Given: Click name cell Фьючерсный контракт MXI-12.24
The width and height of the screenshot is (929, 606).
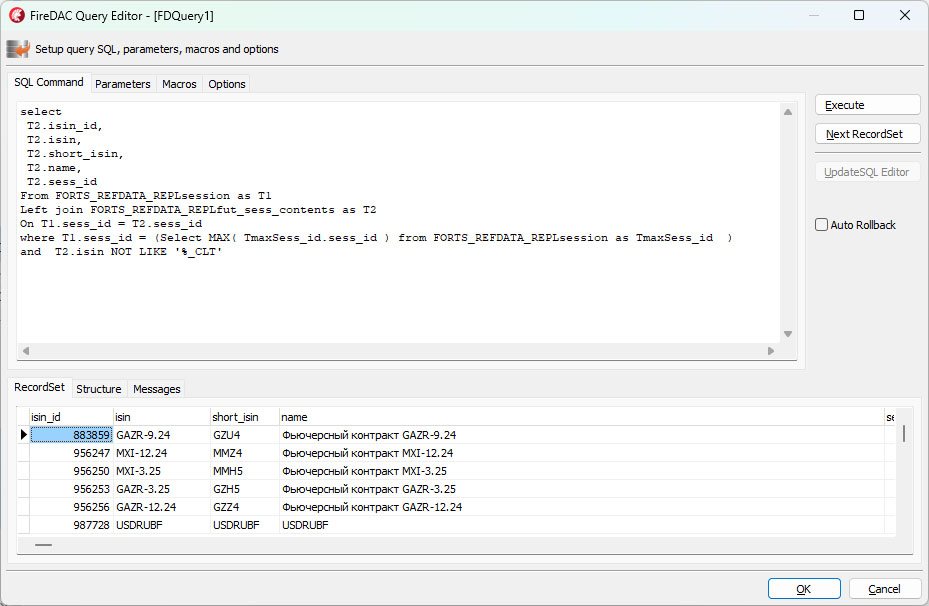Looking at the screenshot, I should (581, 453).
